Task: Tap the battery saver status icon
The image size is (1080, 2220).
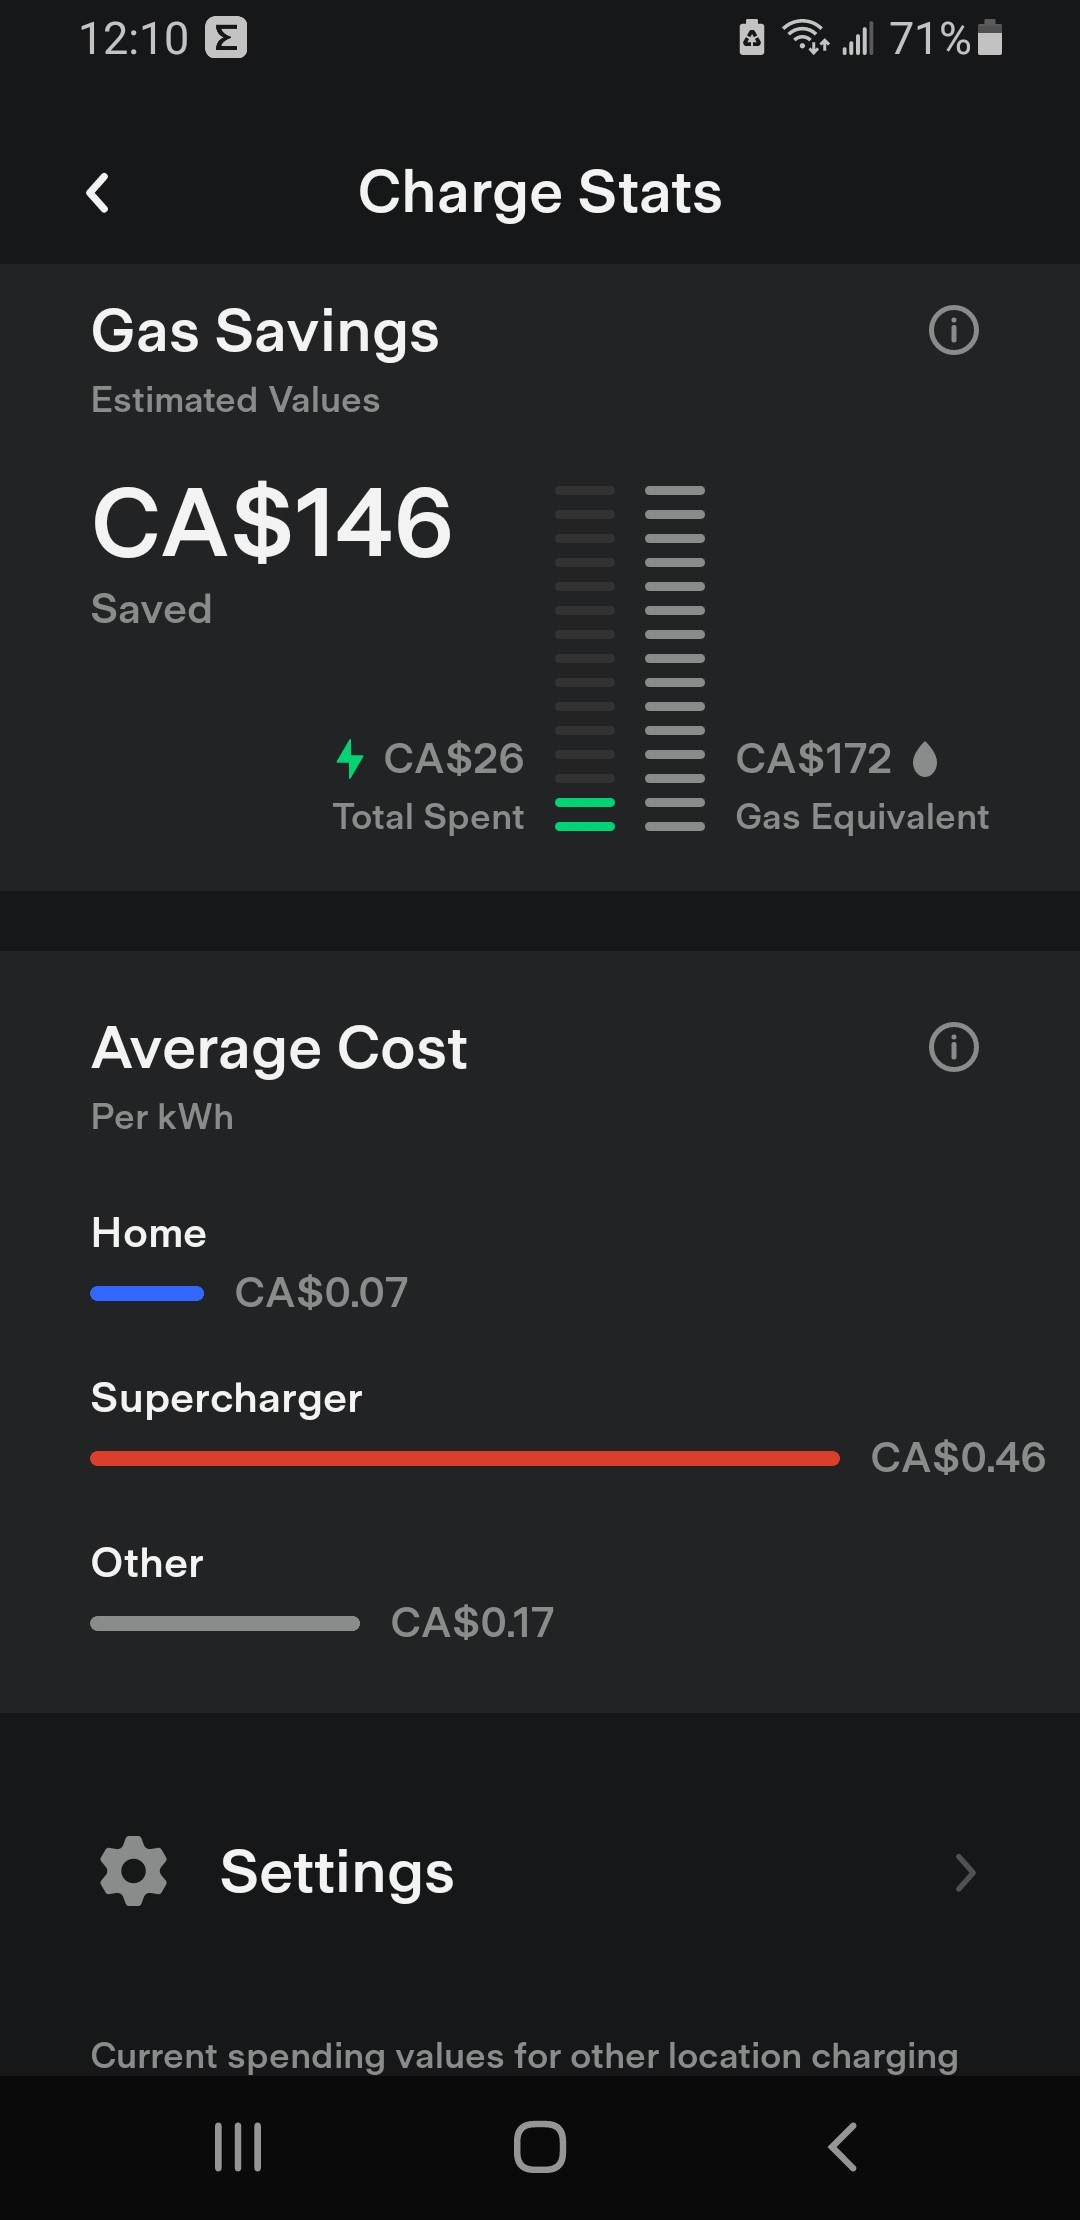Action: click(751, 38)
